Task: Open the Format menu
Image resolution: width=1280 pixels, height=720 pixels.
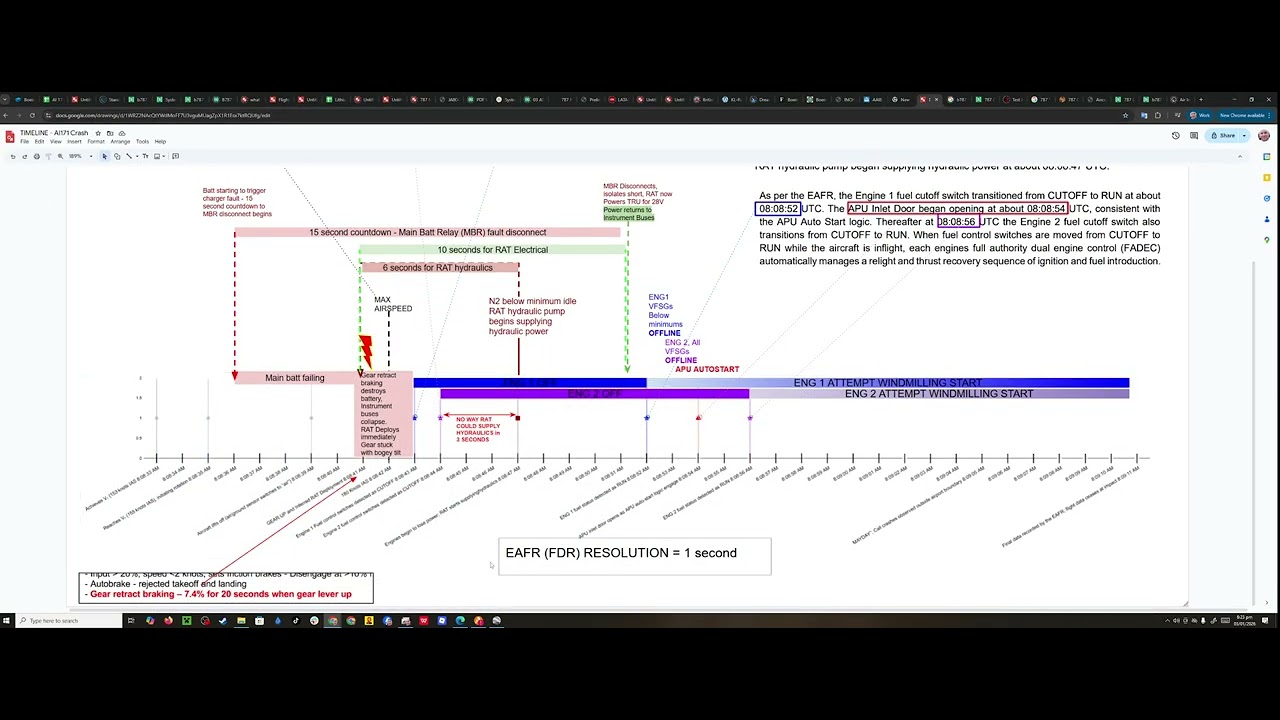Action: coord(96,141)
